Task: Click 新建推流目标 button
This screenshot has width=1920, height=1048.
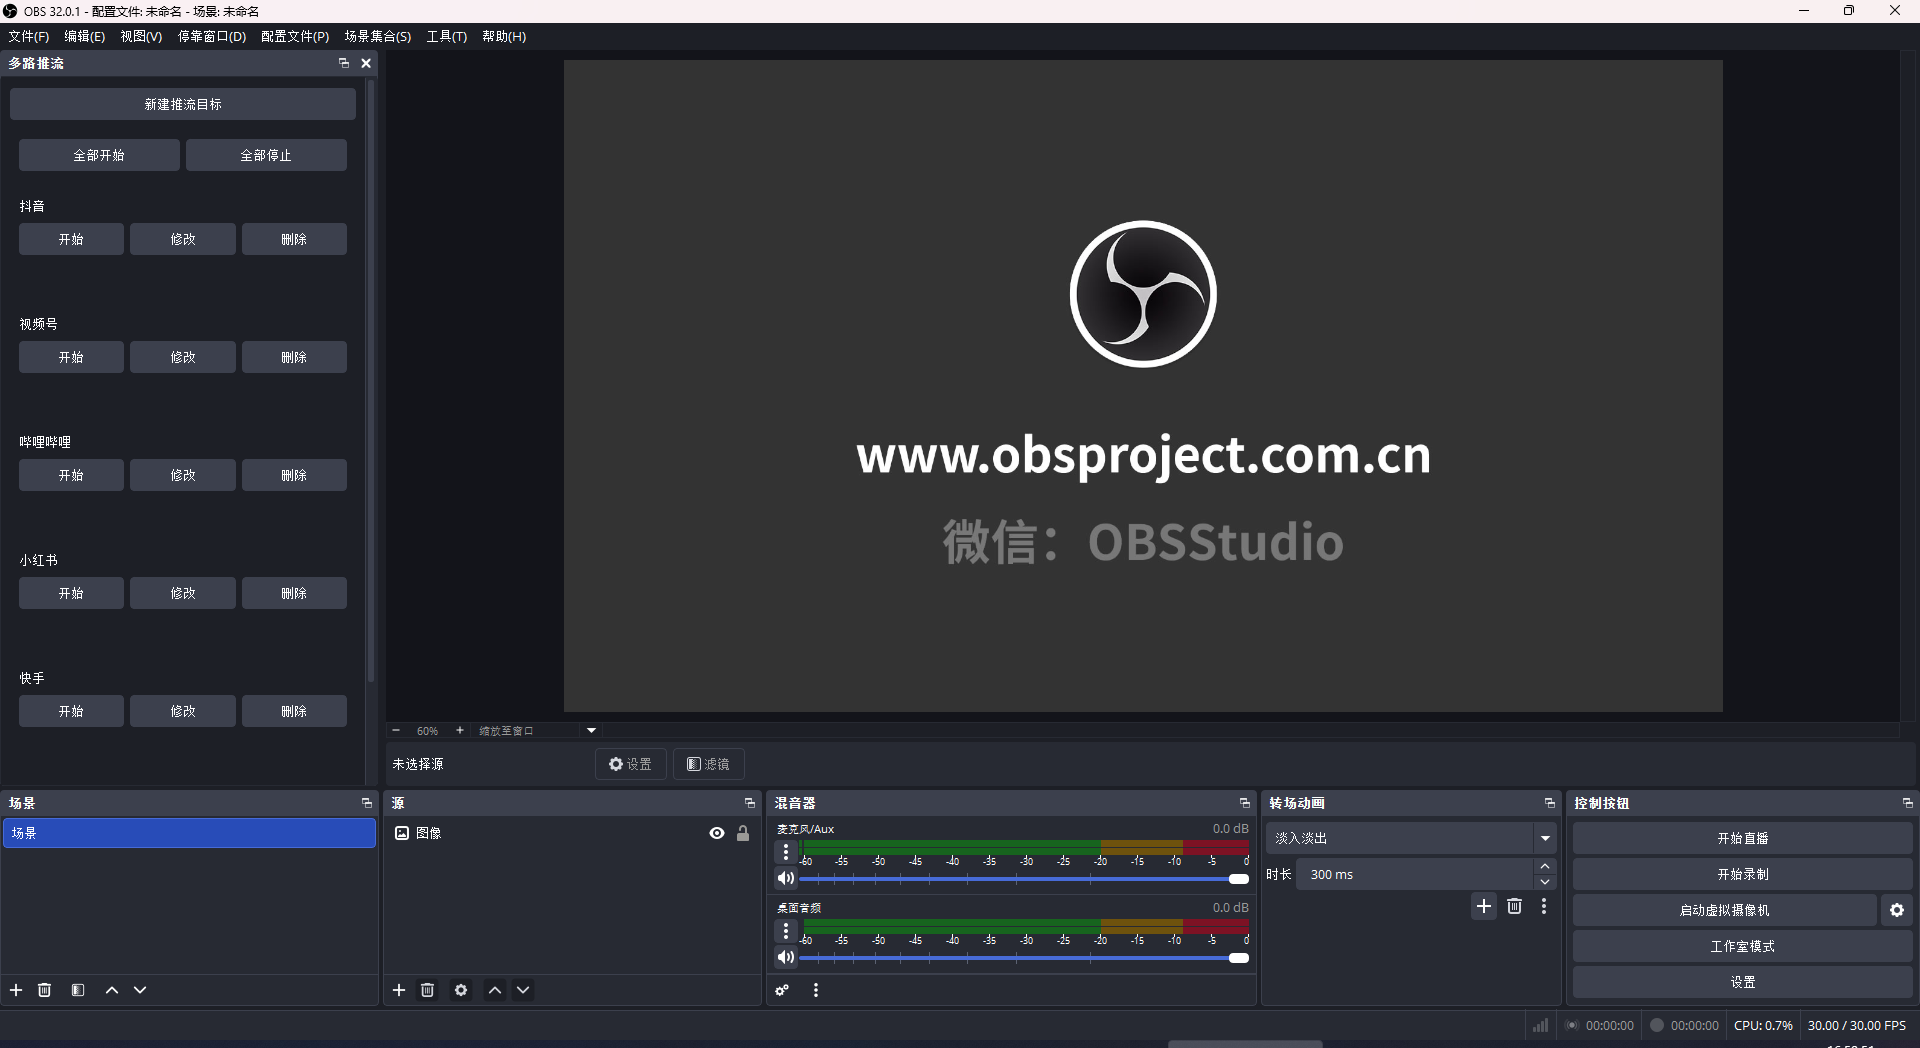Action: pyautogui.click(x=183, y=104)
